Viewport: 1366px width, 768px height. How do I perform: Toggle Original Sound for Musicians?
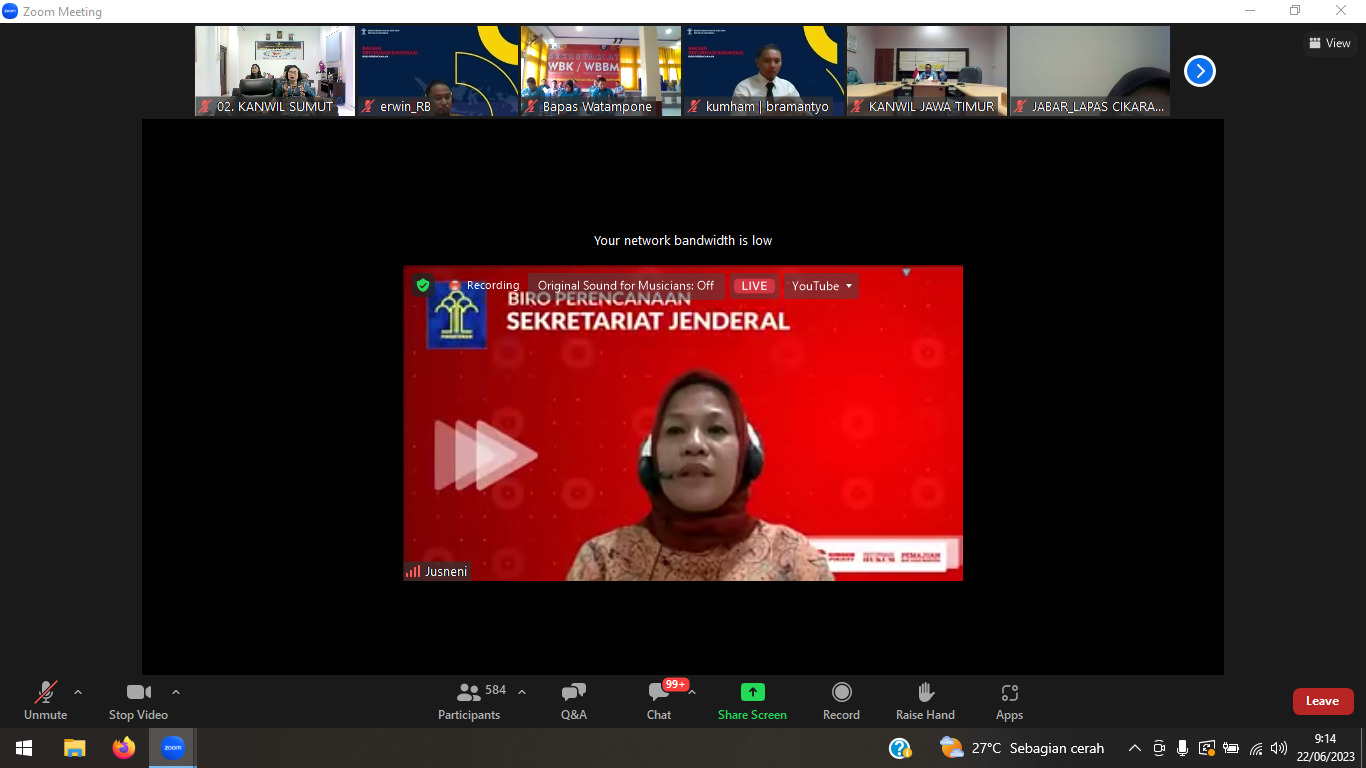click(626, 286)
